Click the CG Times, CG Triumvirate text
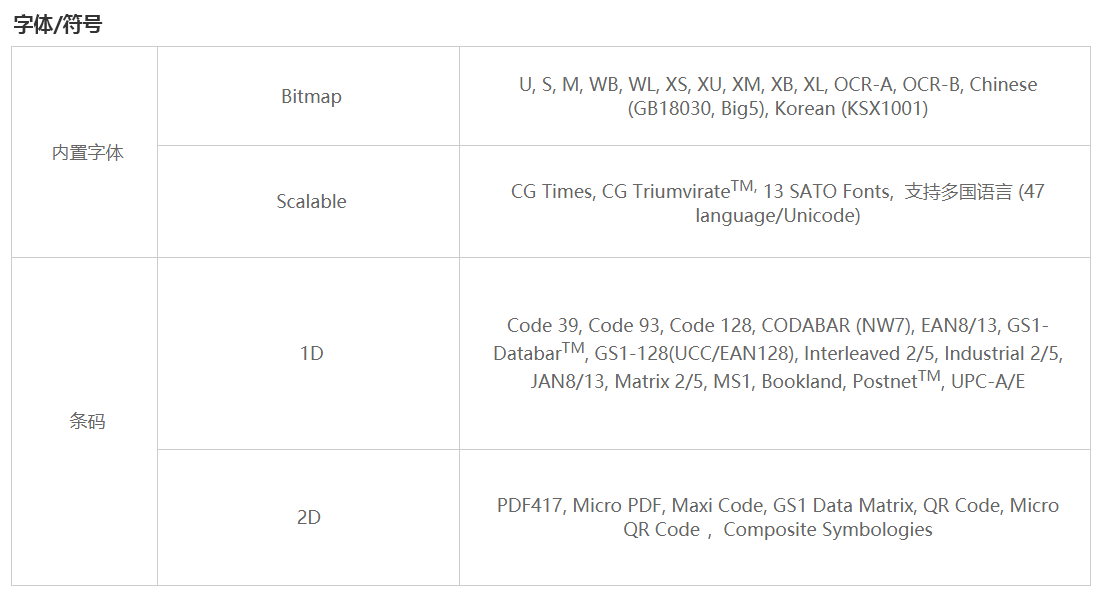1114x608 pixels. [620, 192]
